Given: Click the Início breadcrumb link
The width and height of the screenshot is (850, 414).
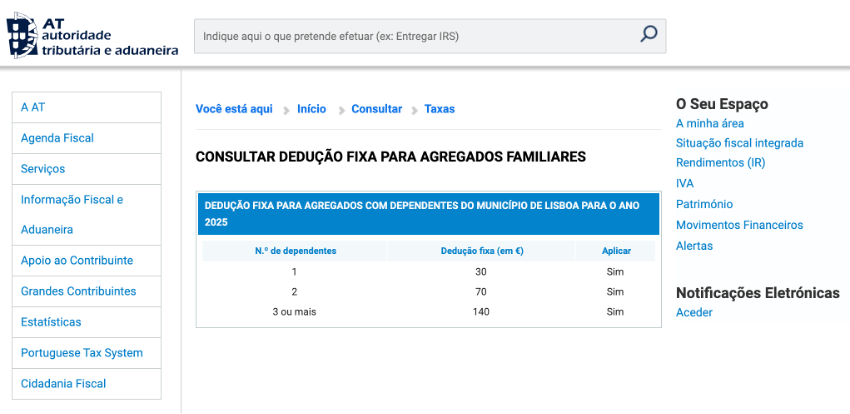Looking at the screenshot, I should (x=311, y=109).
